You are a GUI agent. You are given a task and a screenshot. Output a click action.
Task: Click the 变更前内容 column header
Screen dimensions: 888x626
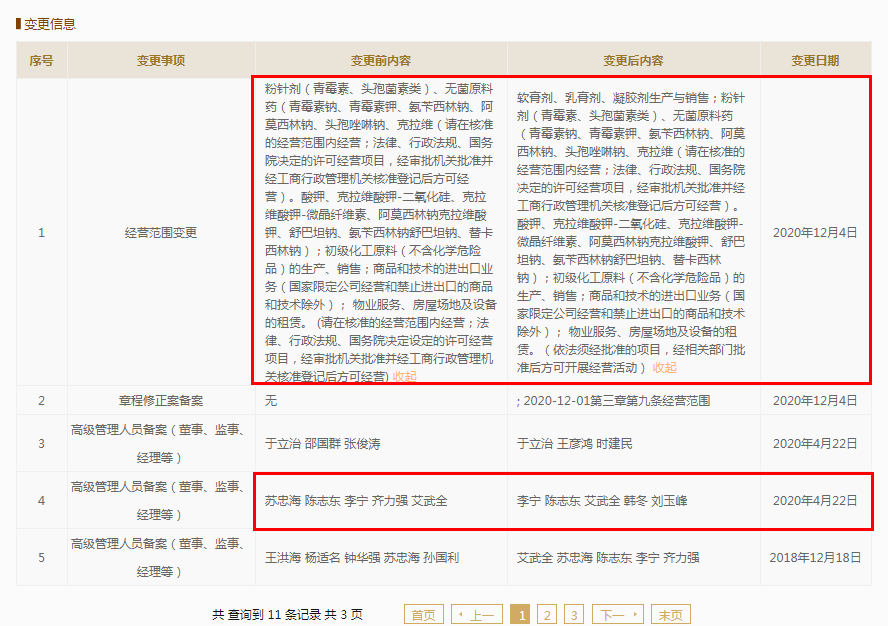click(x=381, y=60)
